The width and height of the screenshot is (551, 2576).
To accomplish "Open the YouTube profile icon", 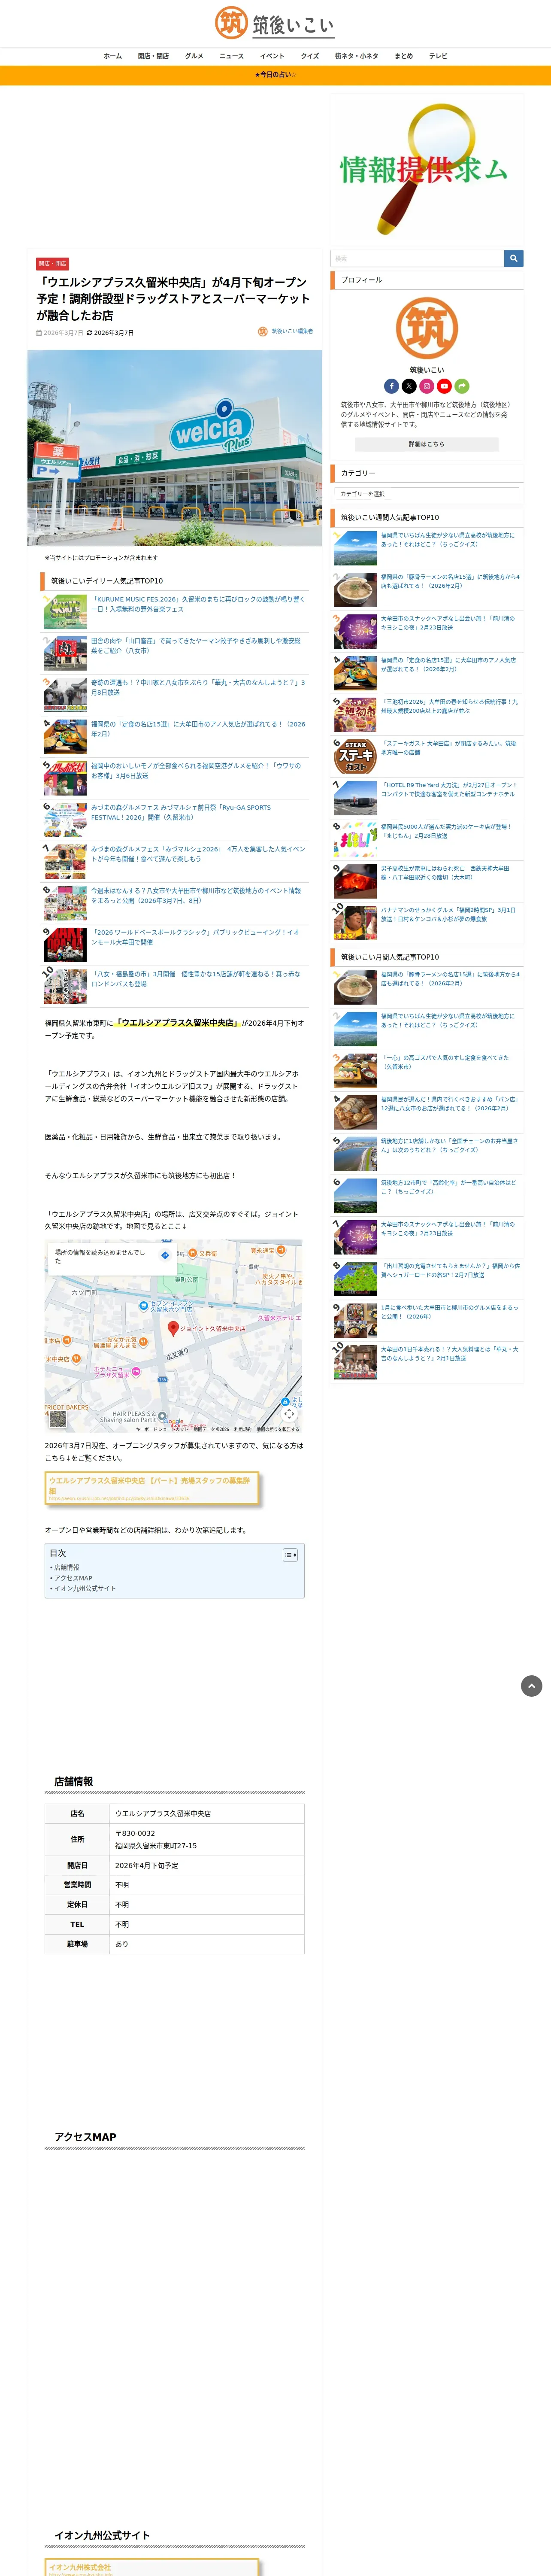I will coord(444,386).
